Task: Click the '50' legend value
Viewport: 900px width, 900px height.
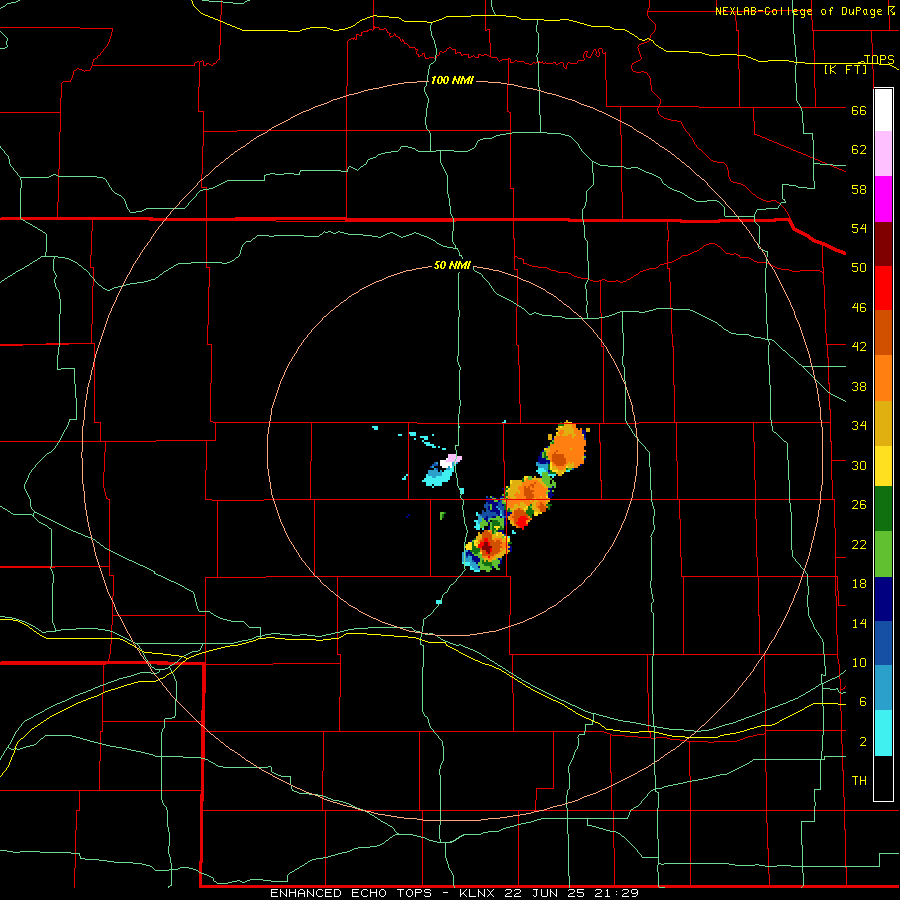Action: [859, 268]
